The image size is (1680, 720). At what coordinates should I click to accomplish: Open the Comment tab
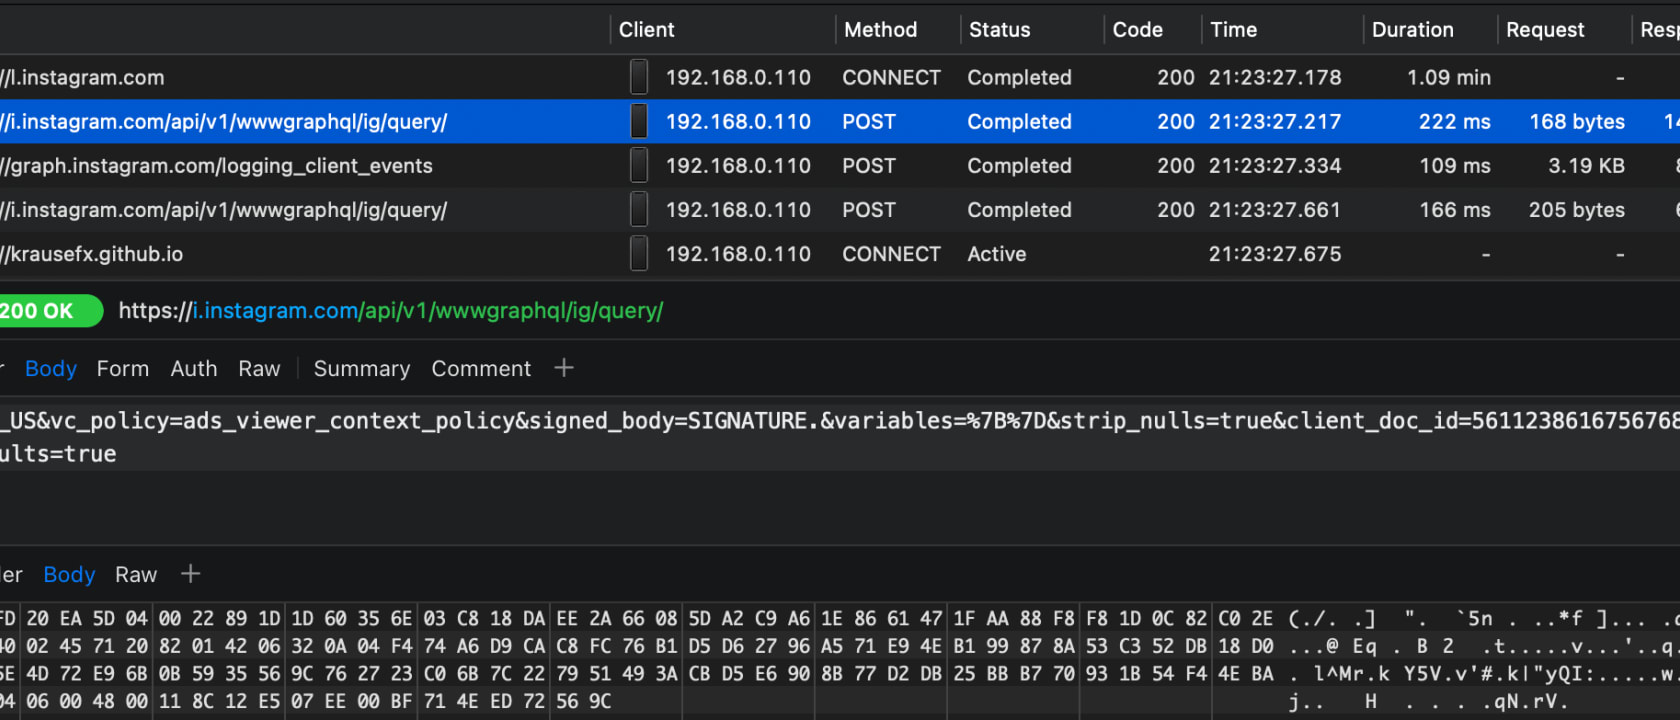coord(481,368)
